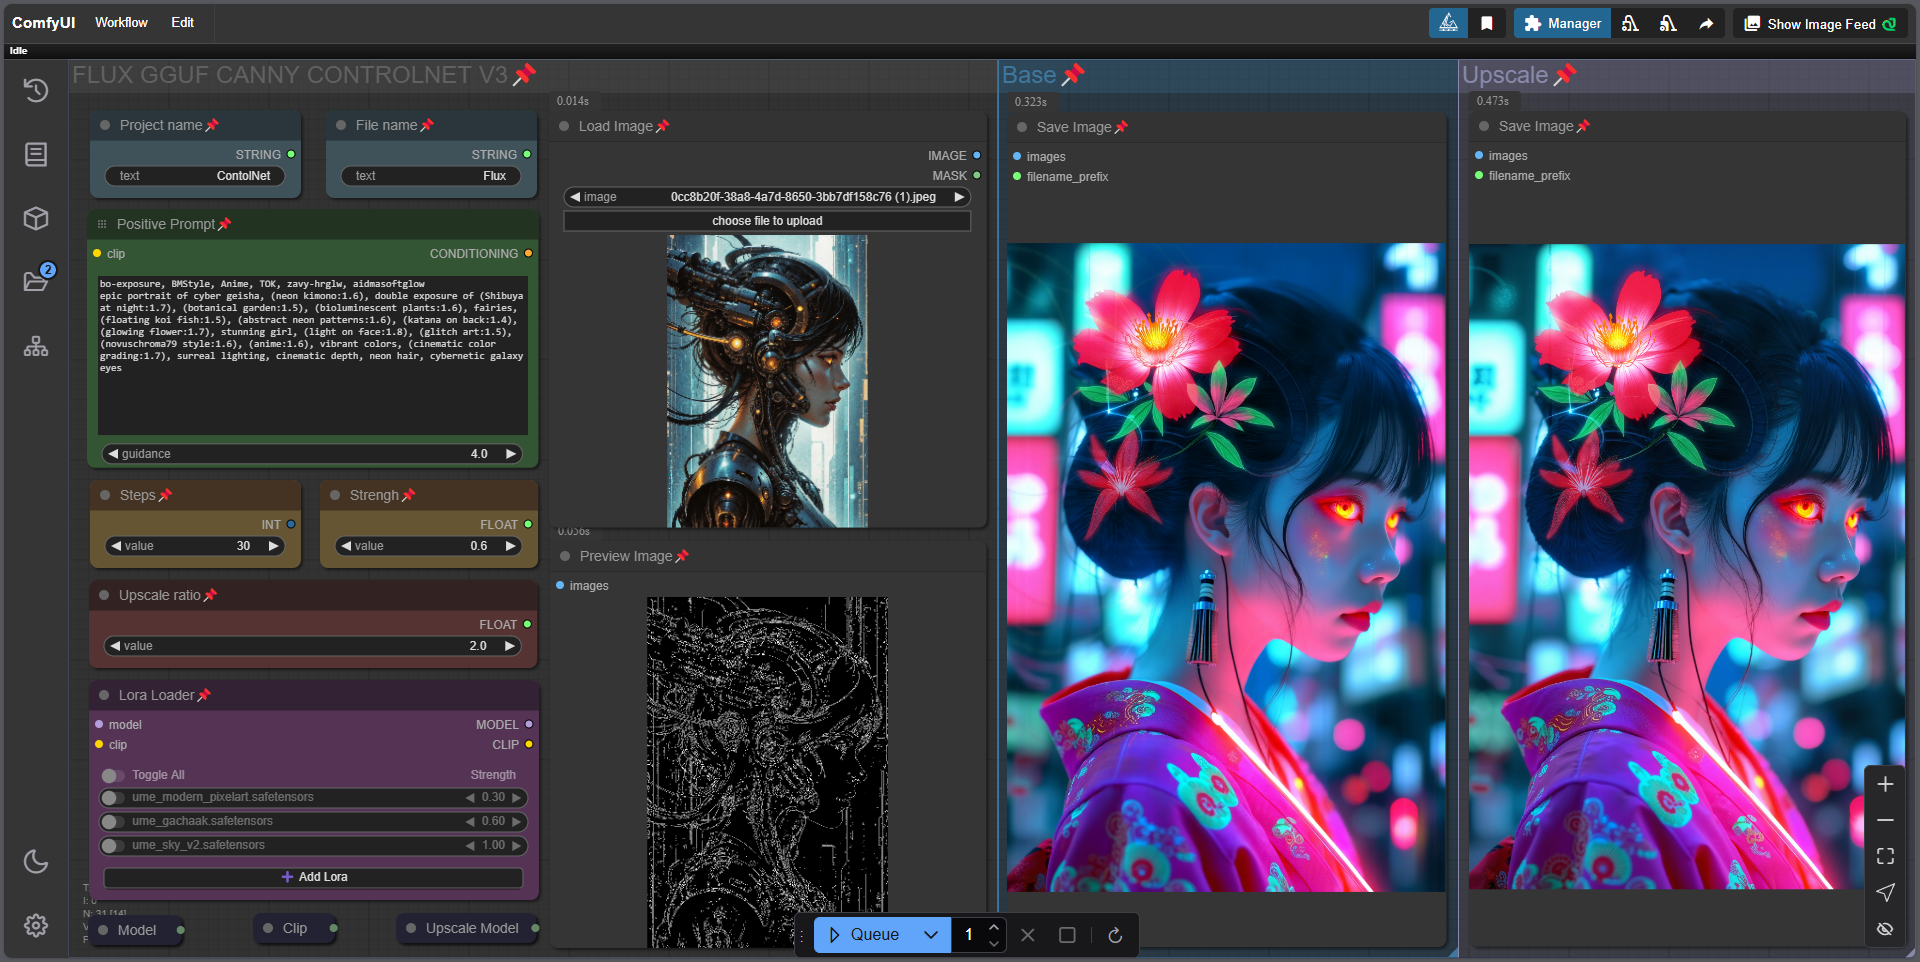
Task: Open the workflows folder icon
Action: point(36,281)
